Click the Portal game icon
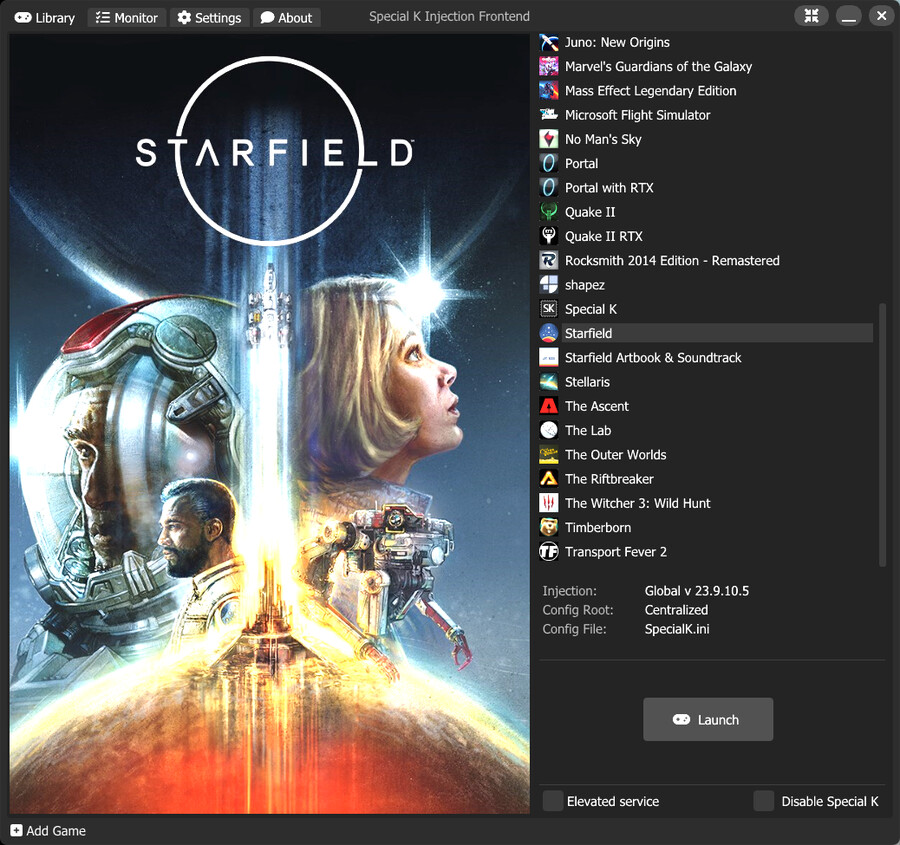The height and width of the screenshot is (845, 900). click(549, 164)
